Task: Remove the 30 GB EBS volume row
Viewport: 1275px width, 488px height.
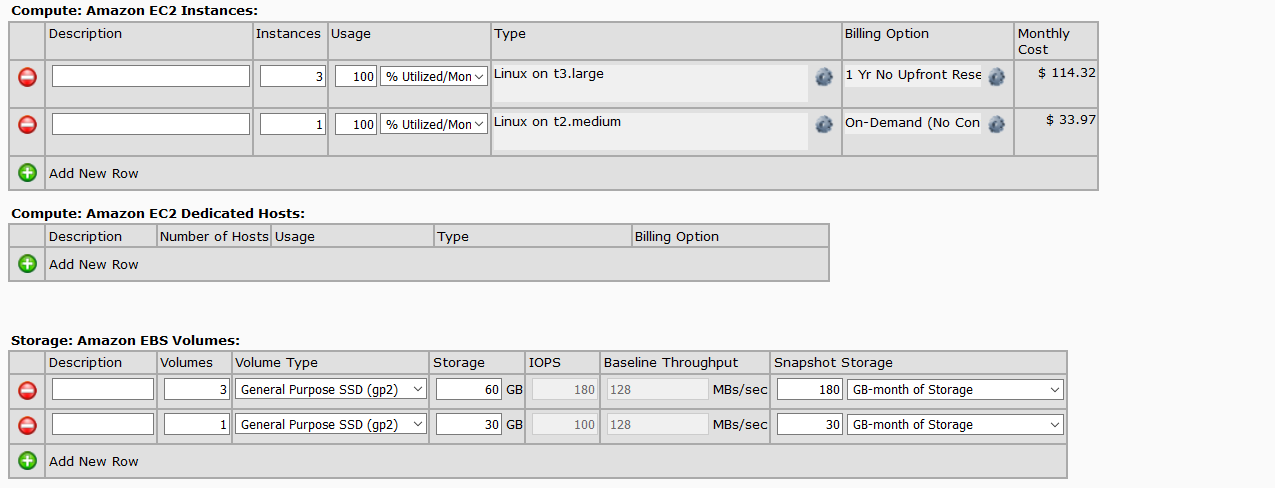Action: coord(27,425)
